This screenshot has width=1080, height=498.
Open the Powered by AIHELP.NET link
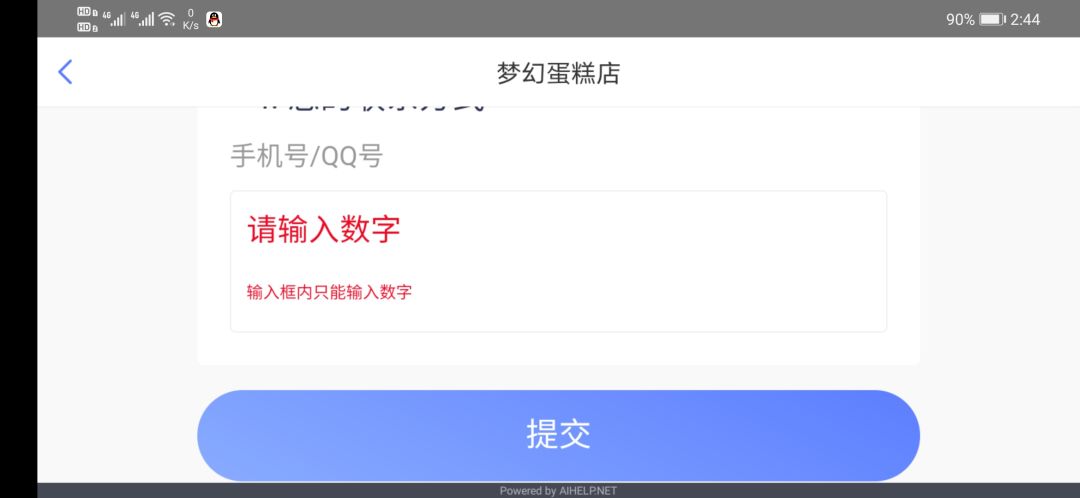(558, 491)
